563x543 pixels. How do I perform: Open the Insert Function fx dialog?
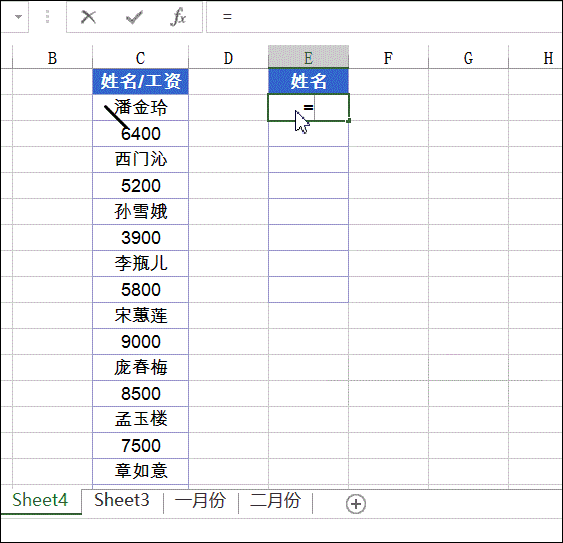tap(178, 17)
